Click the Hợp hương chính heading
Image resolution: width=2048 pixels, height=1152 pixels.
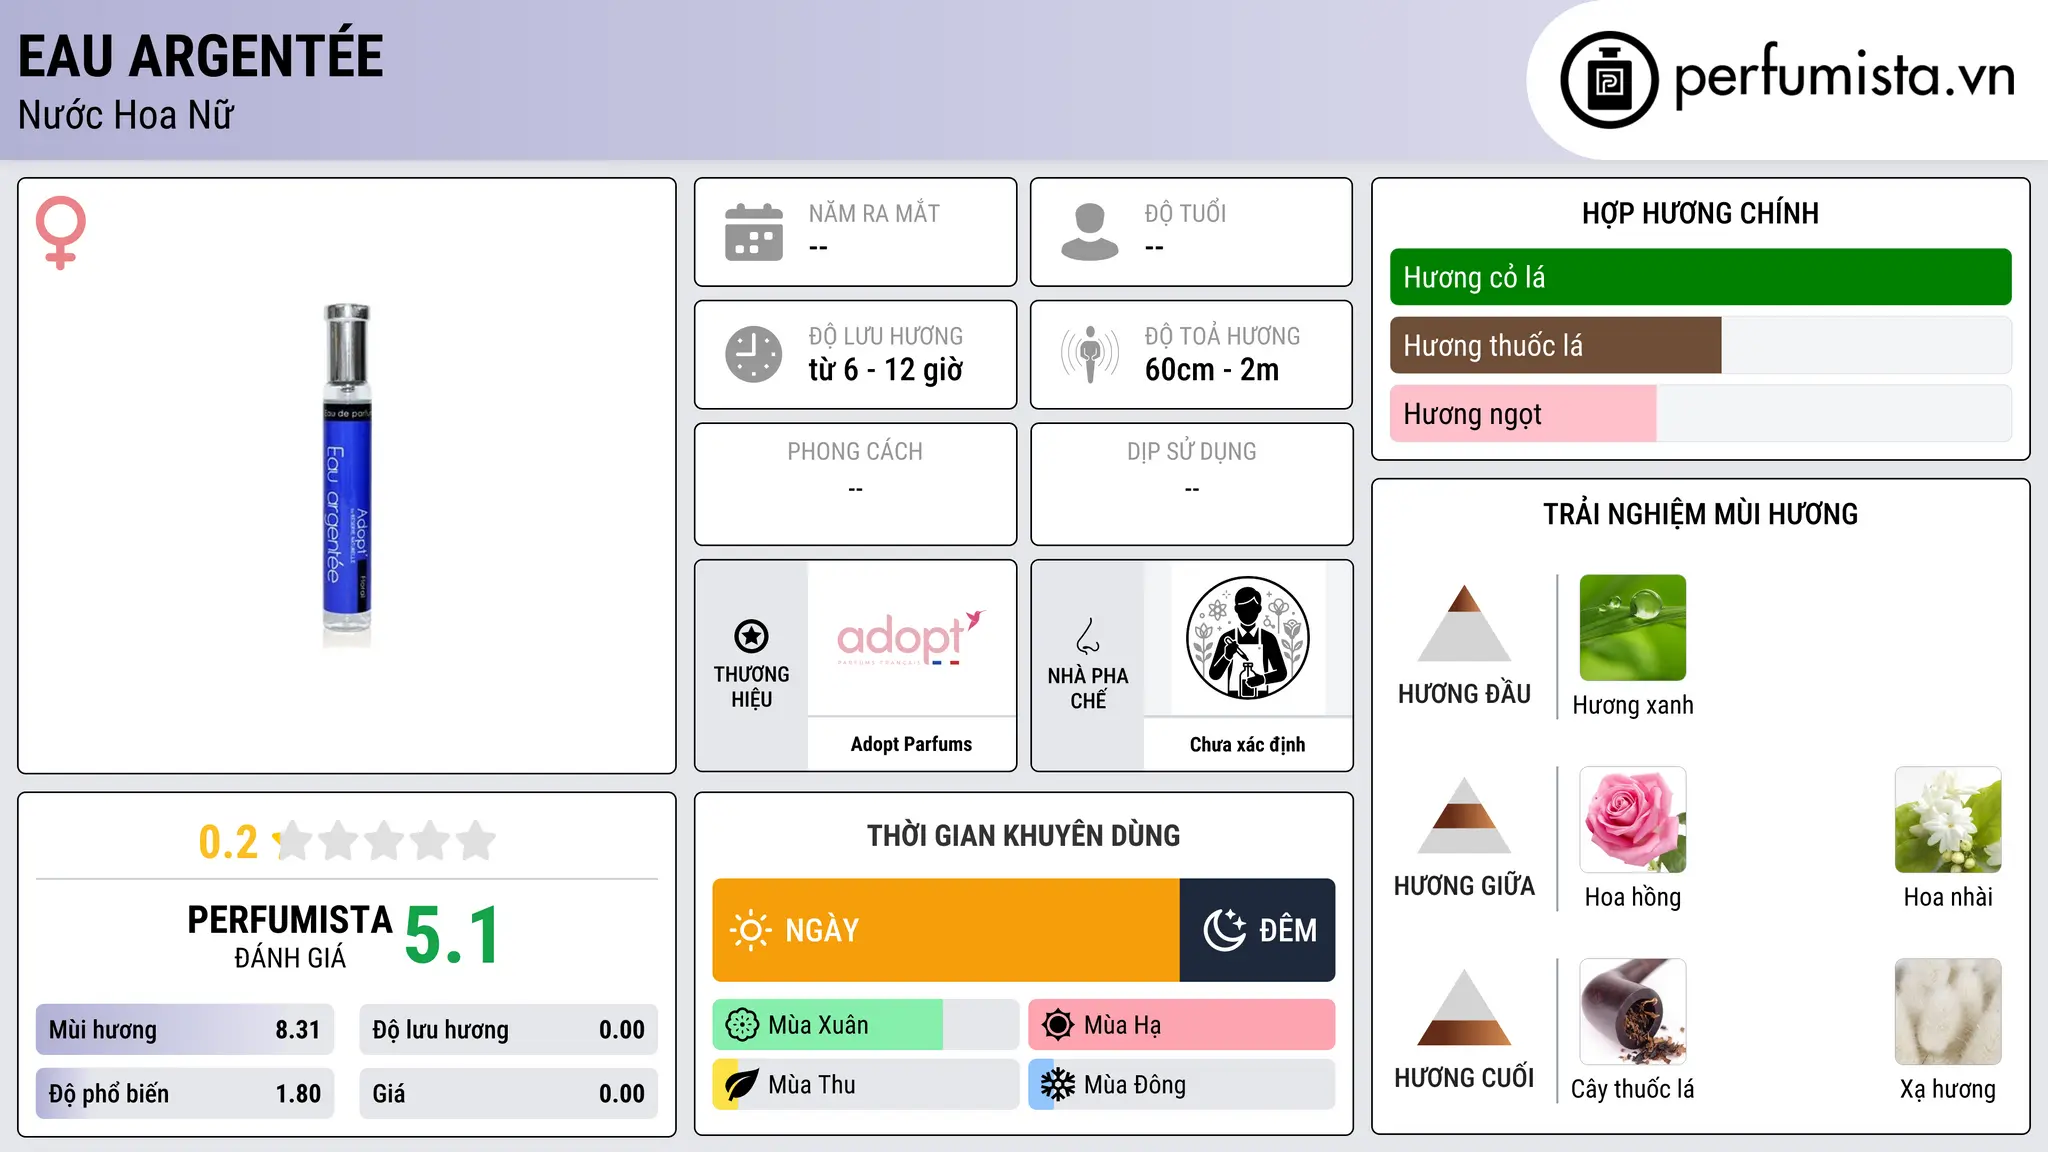(x=1701, y=213)
